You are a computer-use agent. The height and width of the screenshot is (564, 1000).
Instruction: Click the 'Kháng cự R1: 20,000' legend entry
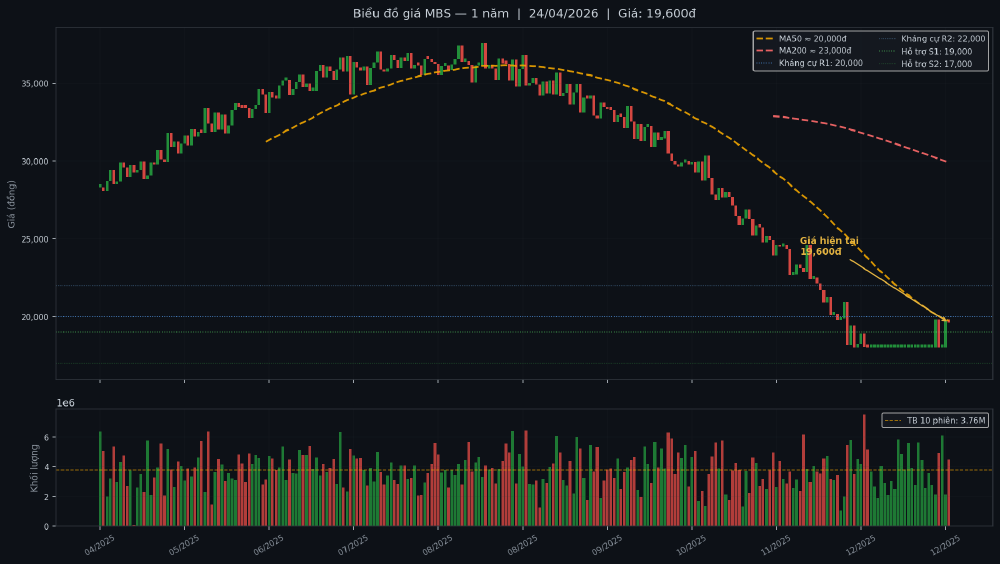809,63
